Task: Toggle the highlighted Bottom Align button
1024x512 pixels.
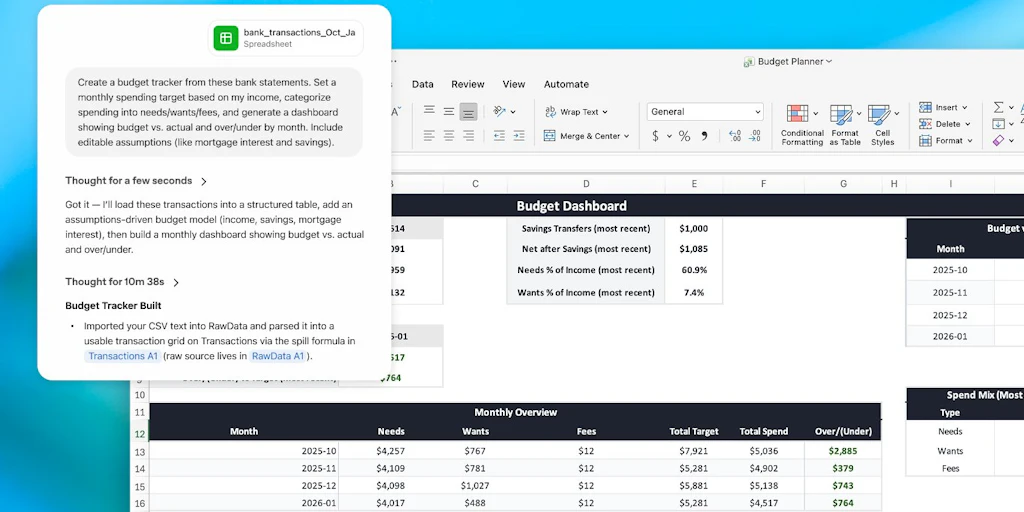Action: 468,112
